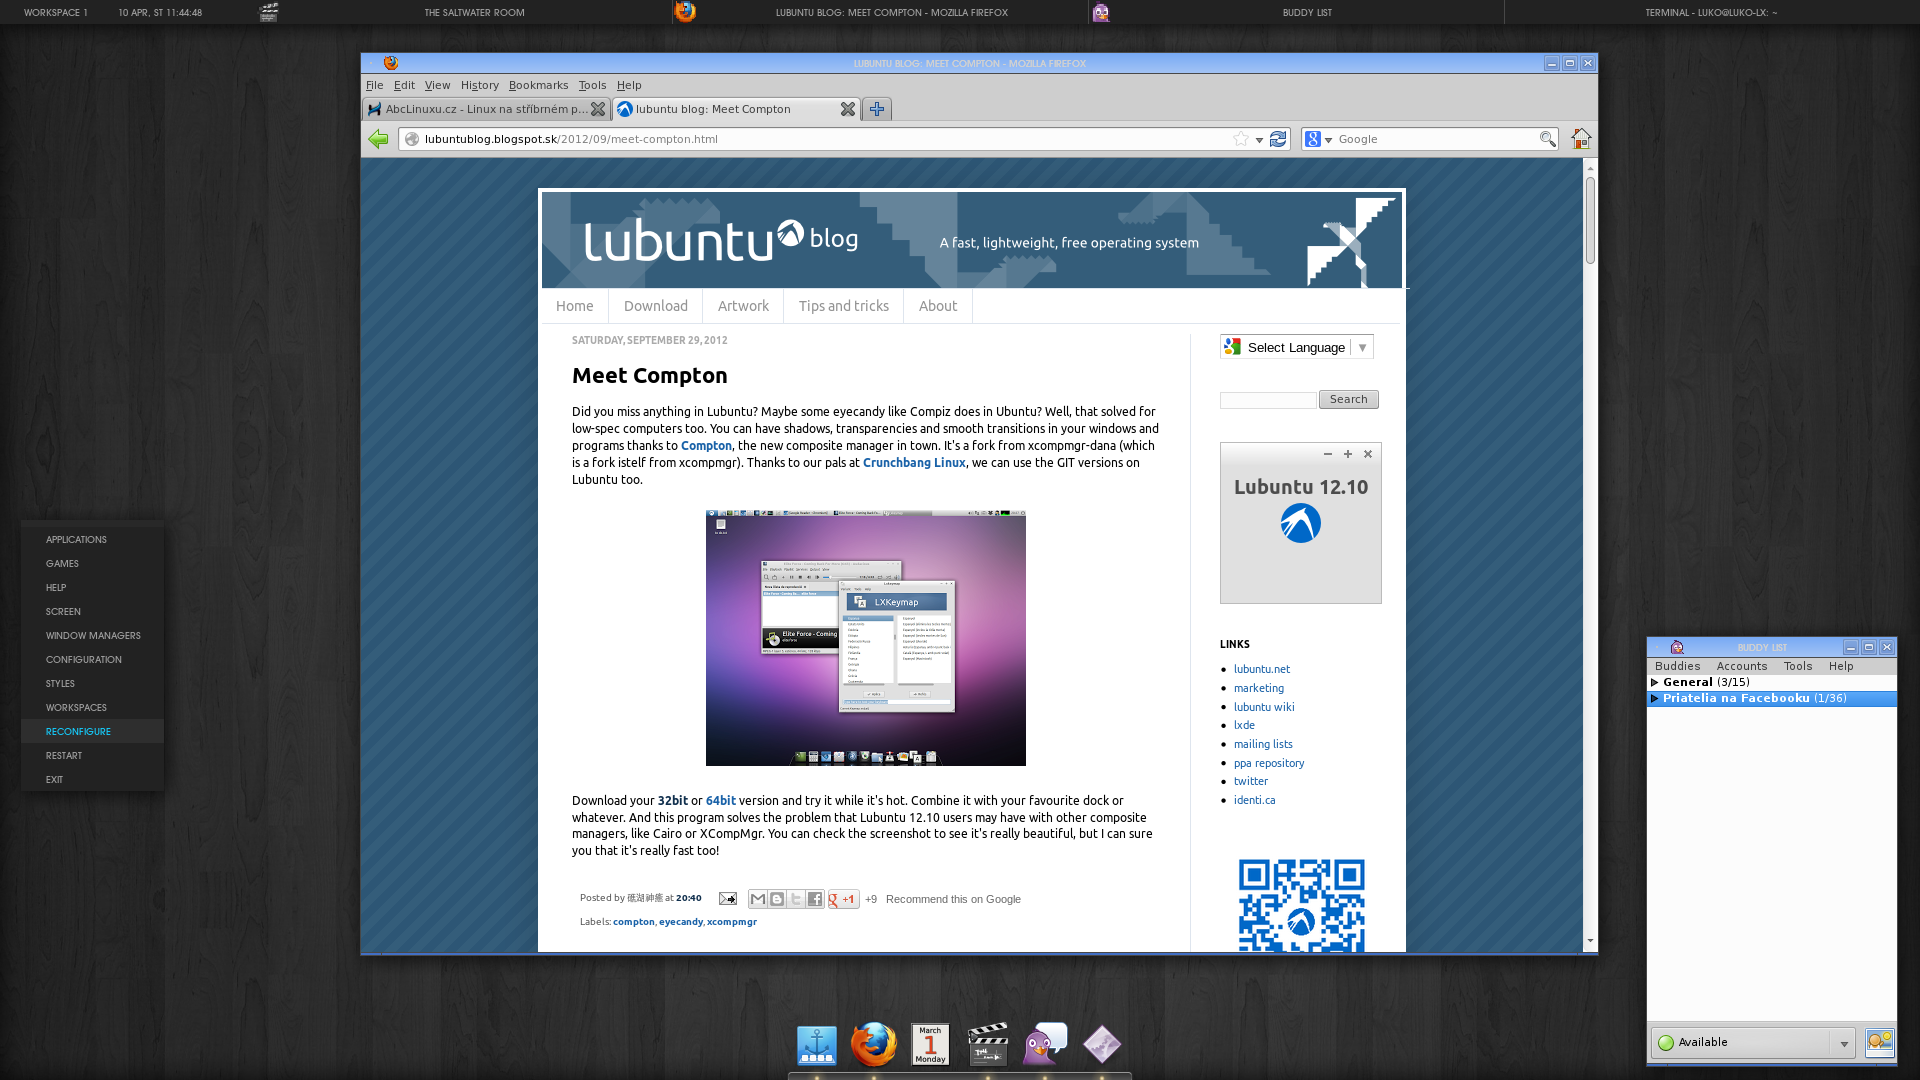Click the widget minus icon above Lubuntu 12.10

tap(1328, 454)
